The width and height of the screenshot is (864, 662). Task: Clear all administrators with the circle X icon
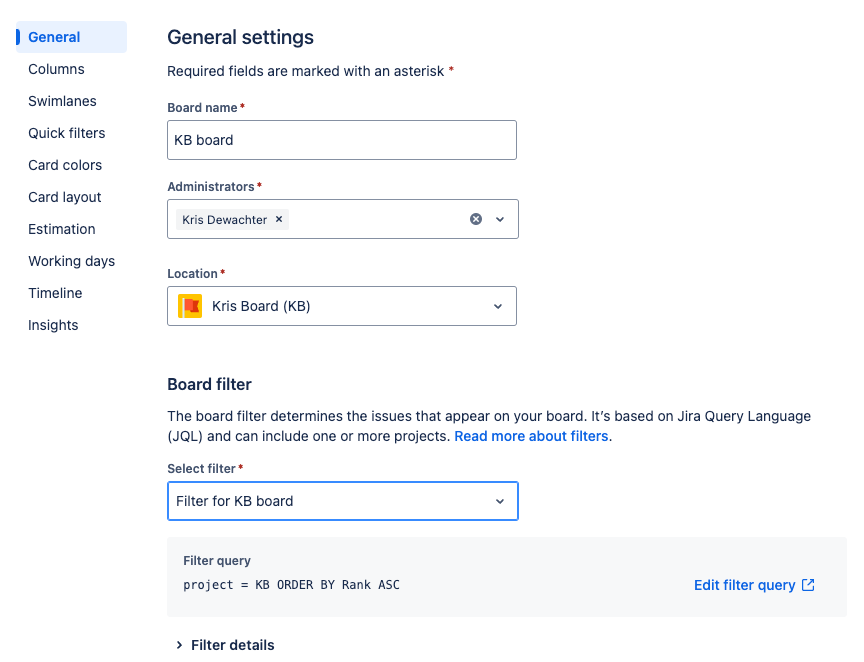[x=476, y=219]
